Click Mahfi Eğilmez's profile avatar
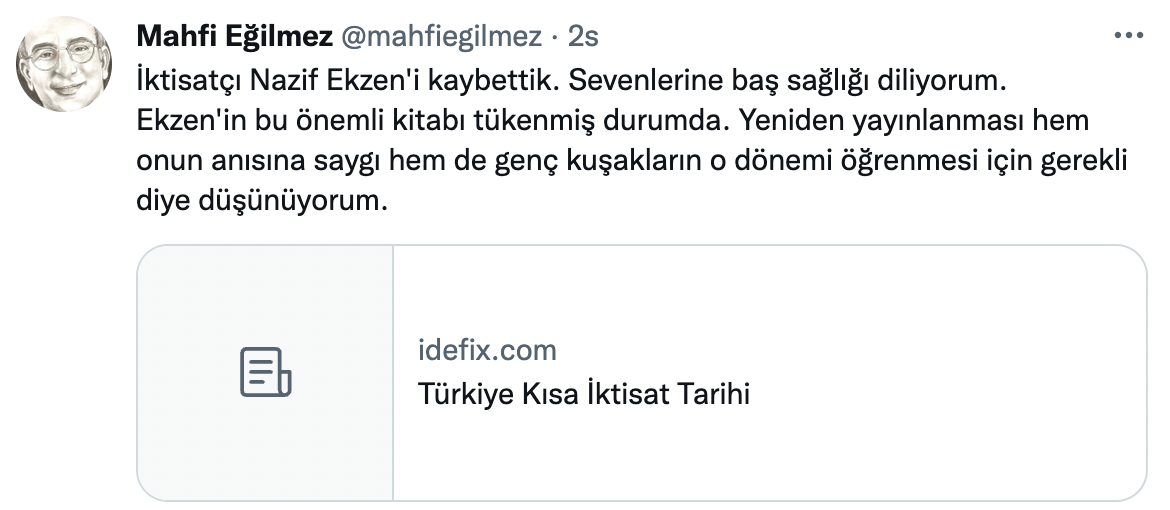The image size is (1170, 510). coord(64,62)
